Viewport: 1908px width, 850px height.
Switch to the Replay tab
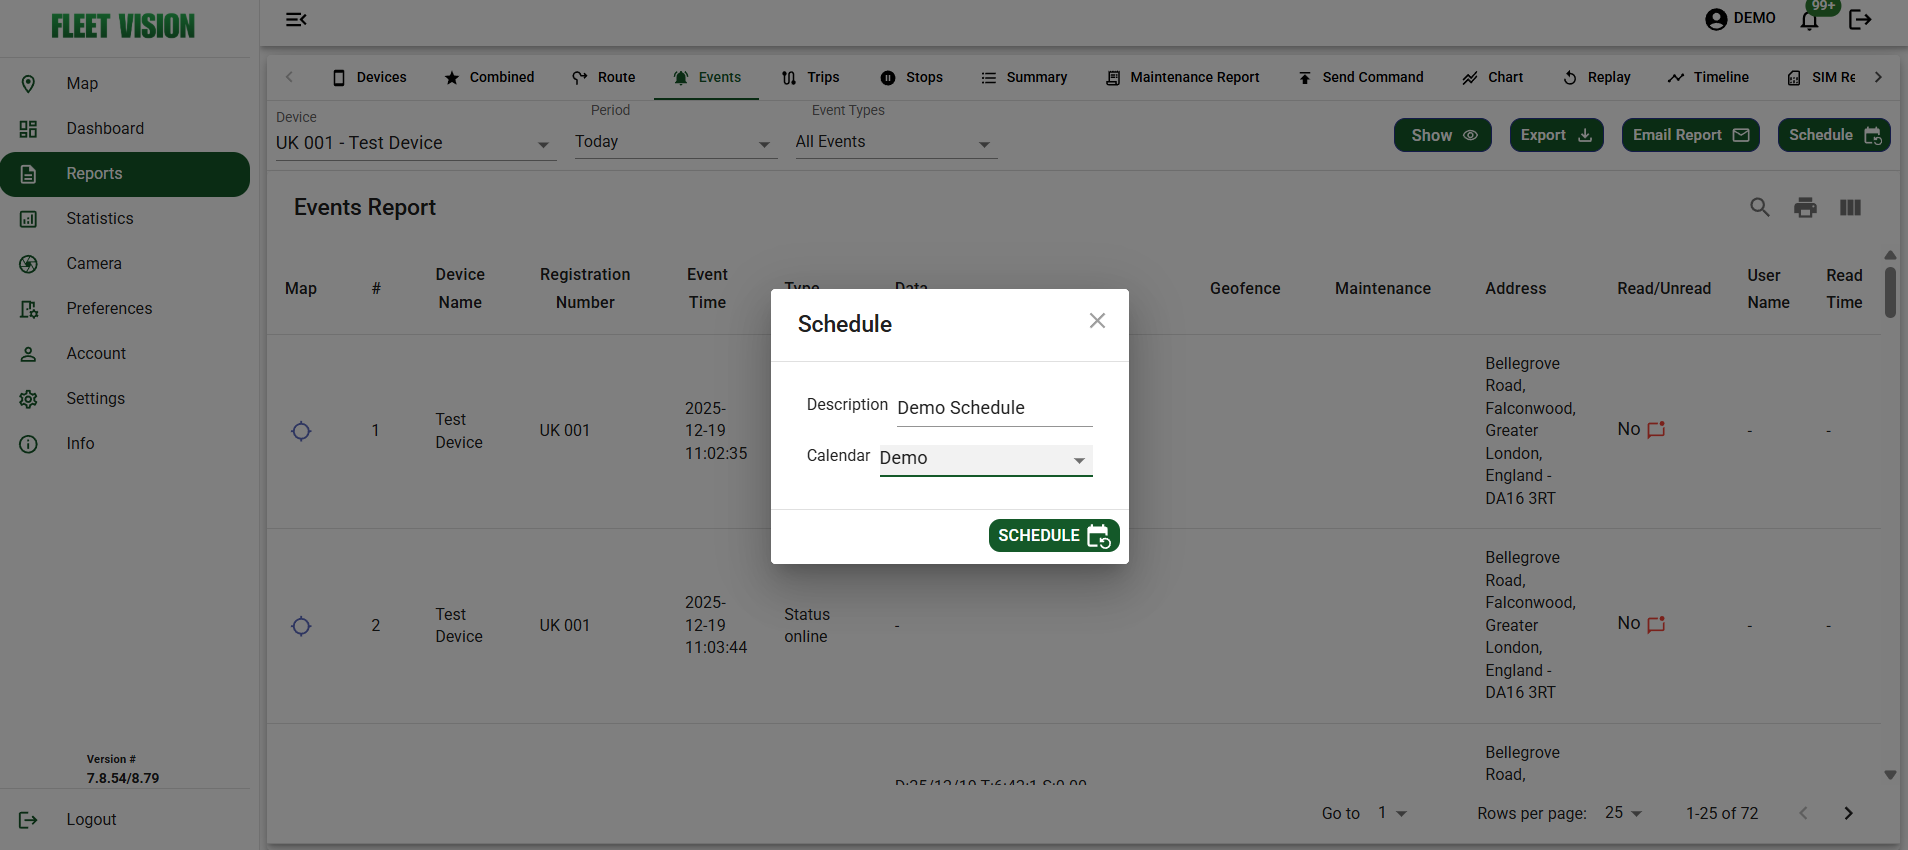pyautogui.click(x=1596, y=77)
